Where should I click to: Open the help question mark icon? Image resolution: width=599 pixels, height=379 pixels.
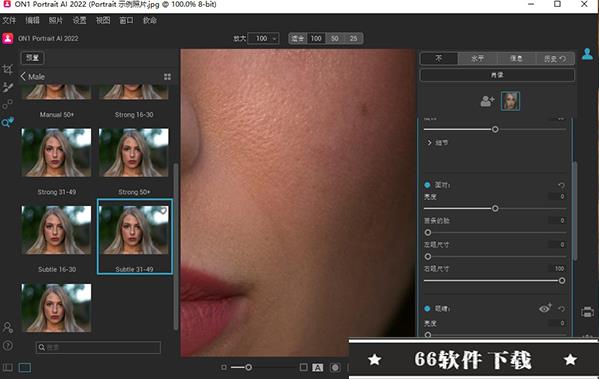pyautogui.click(x=8, y=345)
